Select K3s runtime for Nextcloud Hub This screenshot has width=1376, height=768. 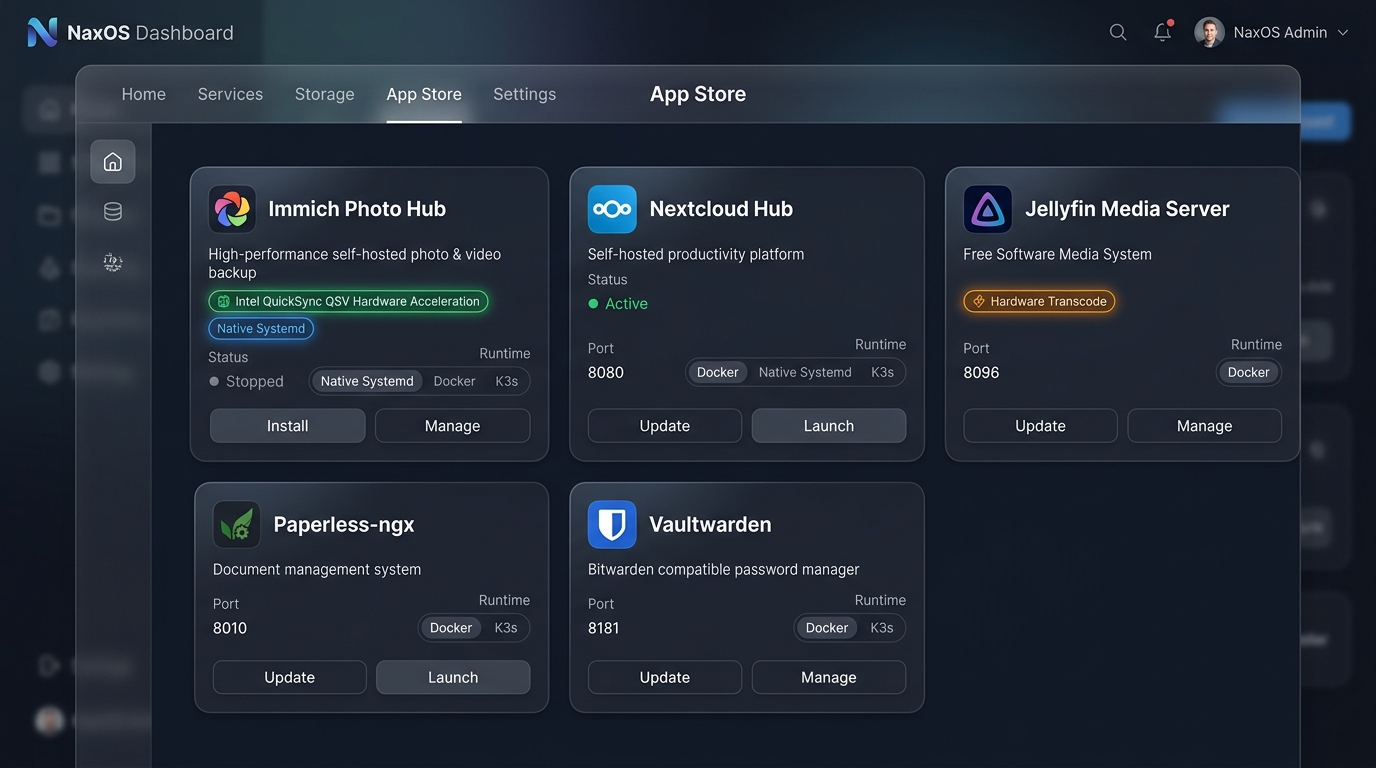882,372
